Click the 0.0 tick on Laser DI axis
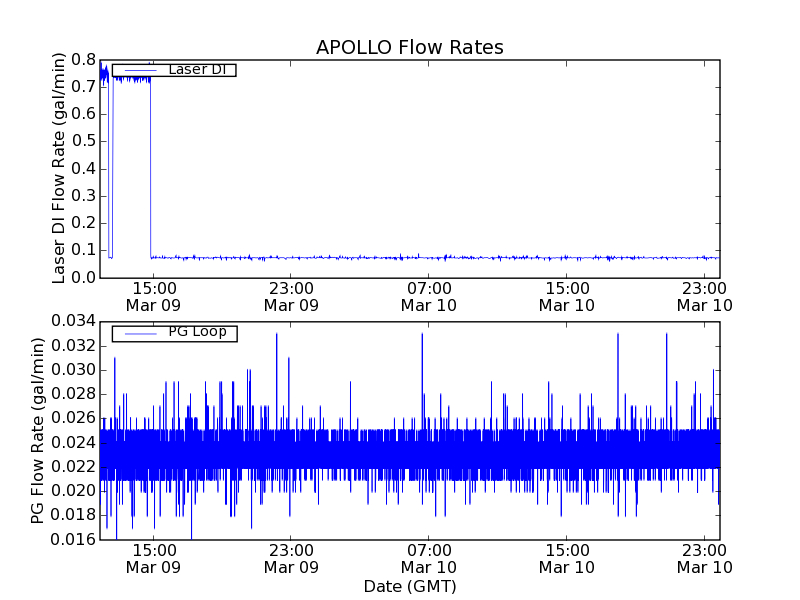The height and width of the screenshot is (600, 800). click(82, 277)
